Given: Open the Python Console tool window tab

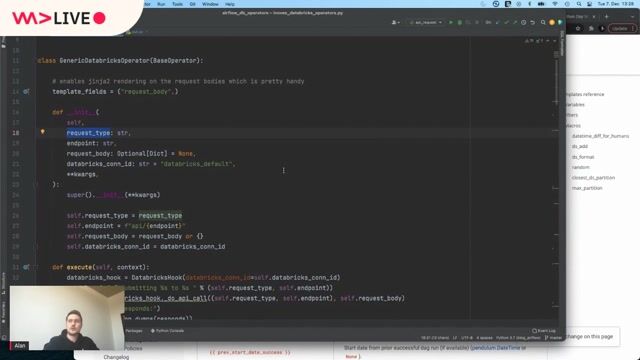Looking at the screenshot, I should (x=168, y=331).
